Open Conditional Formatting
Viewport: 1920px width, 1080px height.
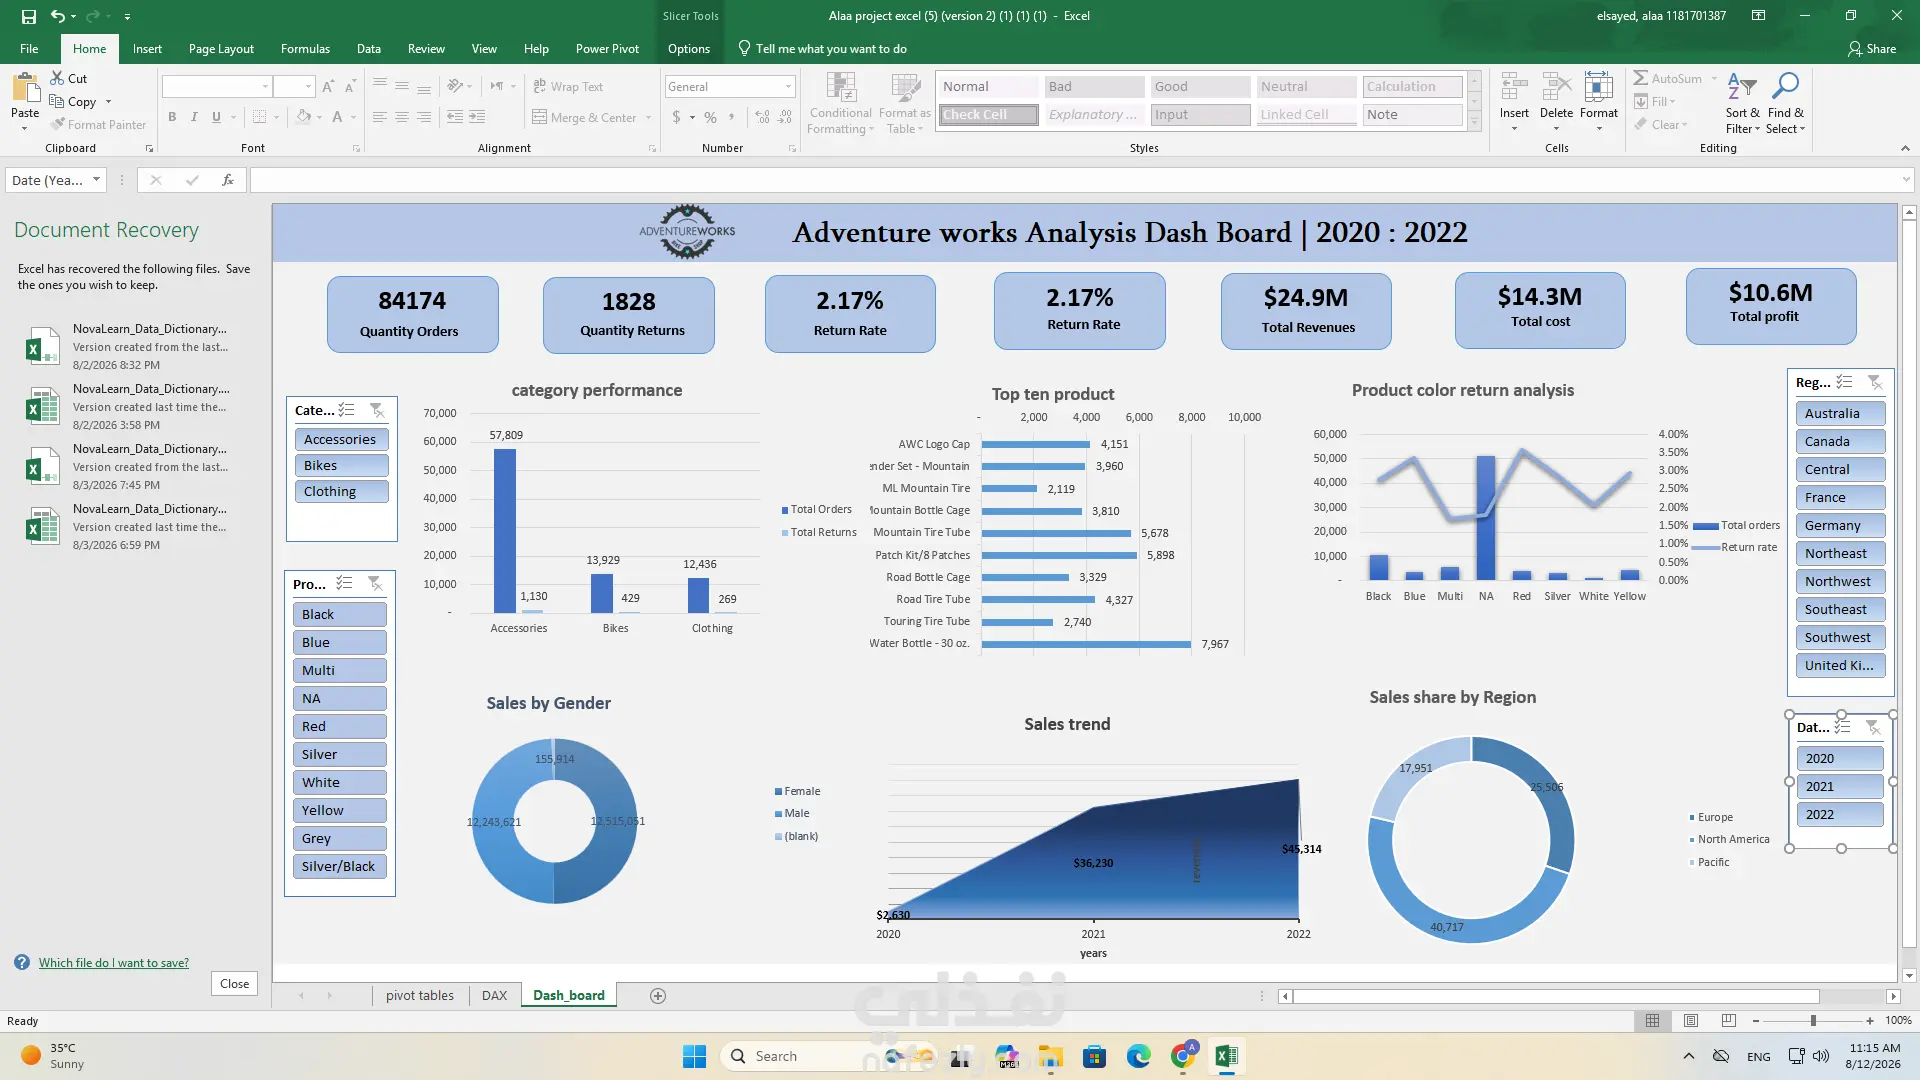(x=841, y=103)
